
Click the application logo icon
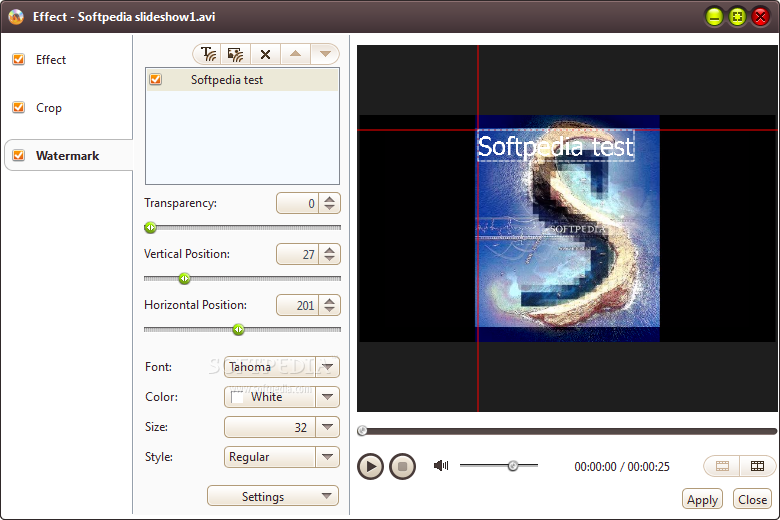16,16
